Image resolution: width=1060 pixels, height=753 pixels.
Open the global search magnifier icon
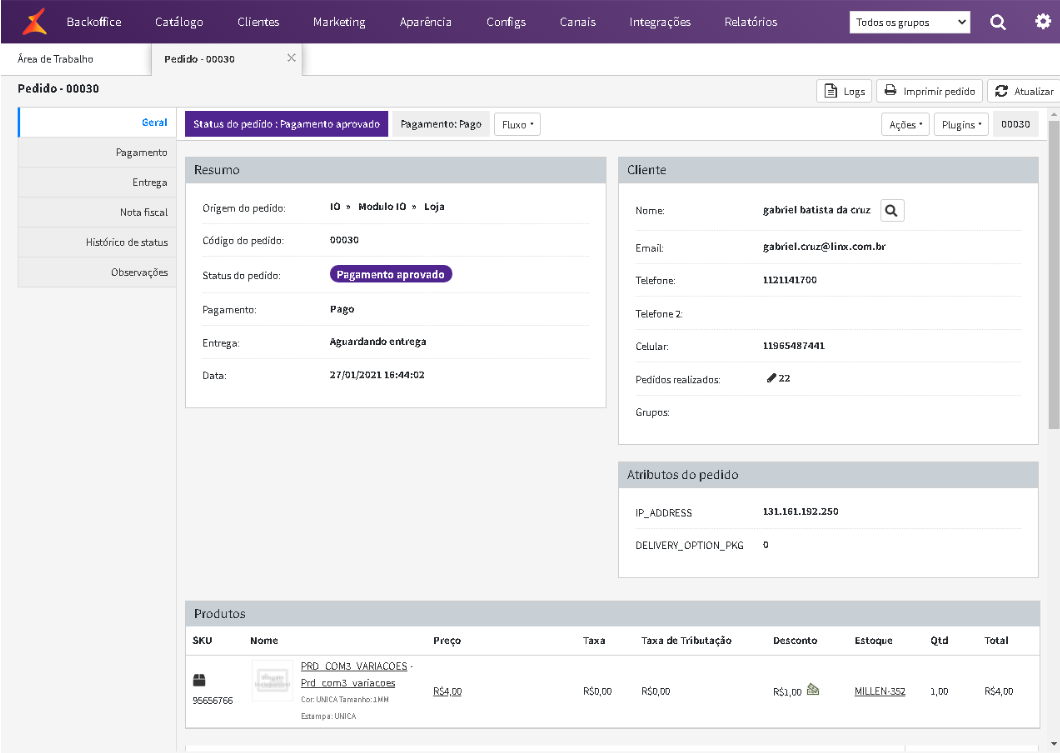[998, 22]
